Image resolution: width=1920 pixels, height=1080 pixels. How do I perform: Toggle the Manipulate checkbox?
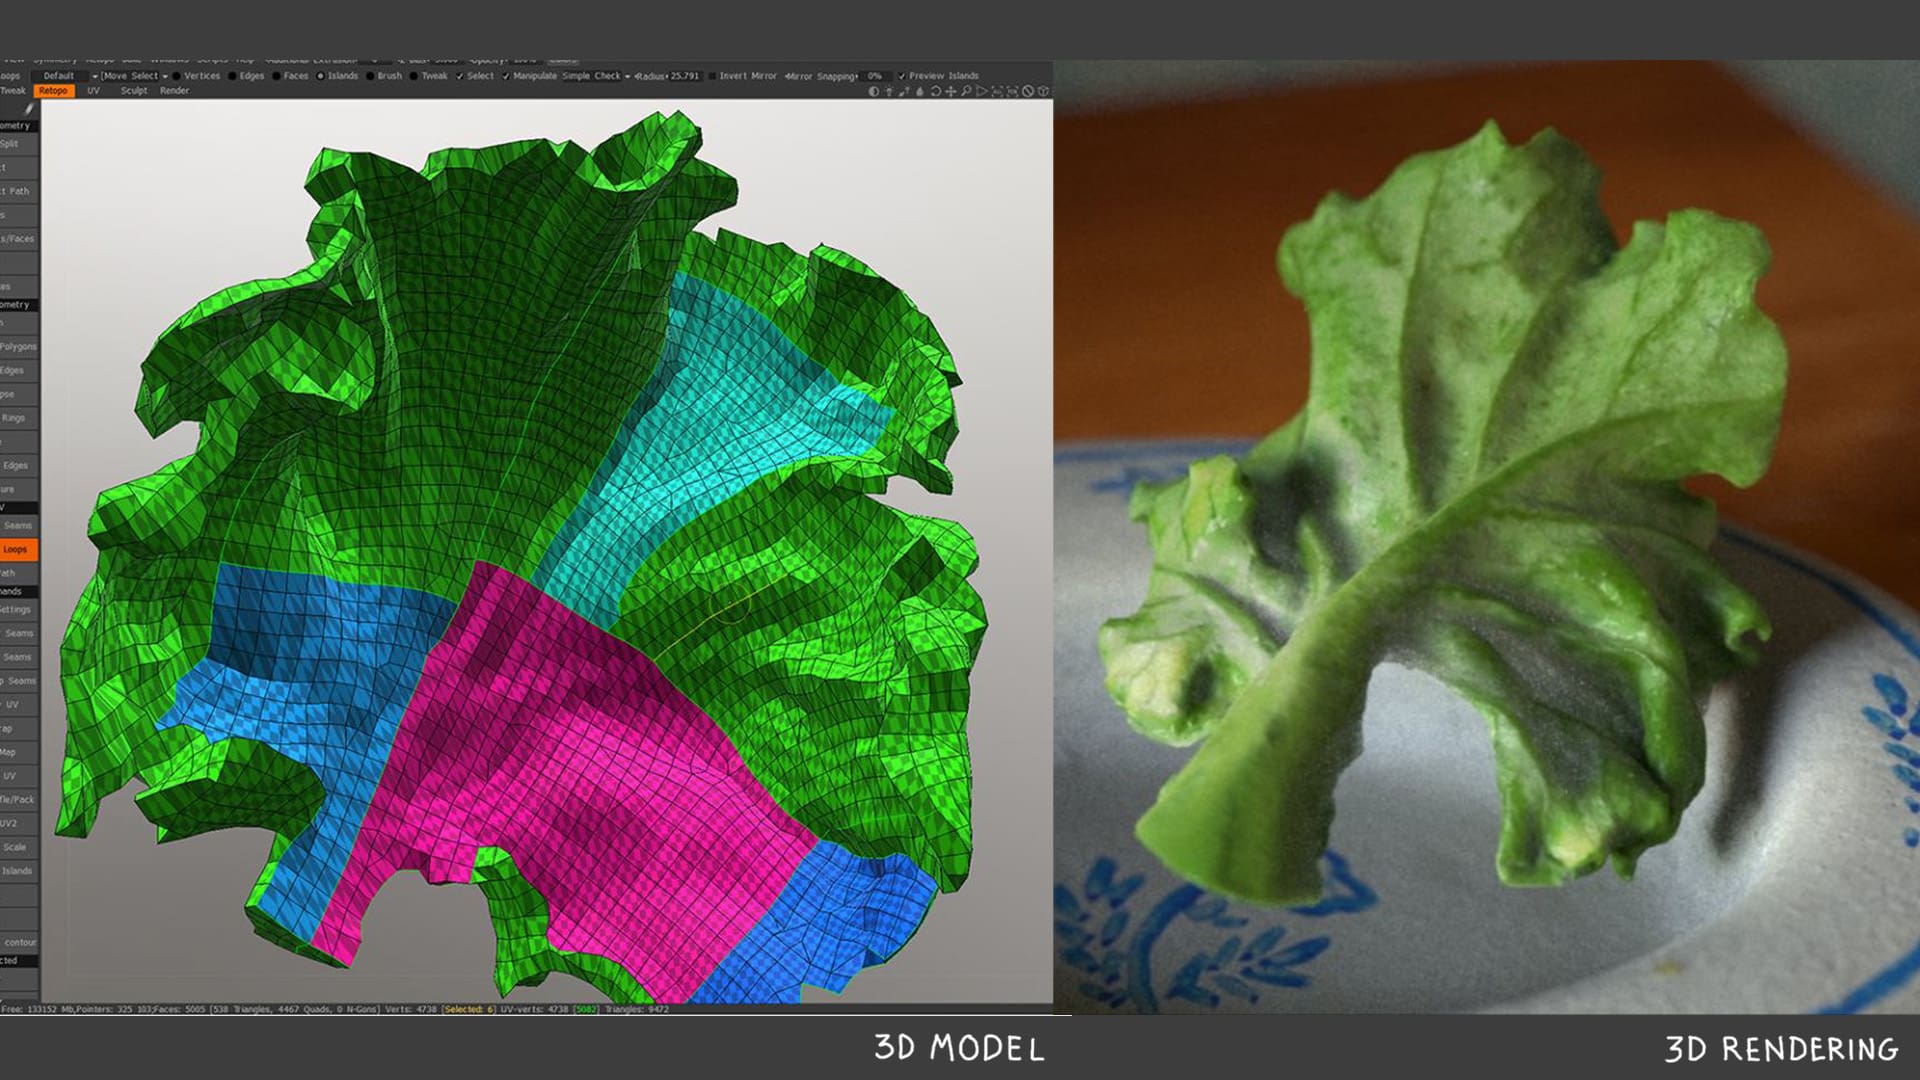coord(530,76)
